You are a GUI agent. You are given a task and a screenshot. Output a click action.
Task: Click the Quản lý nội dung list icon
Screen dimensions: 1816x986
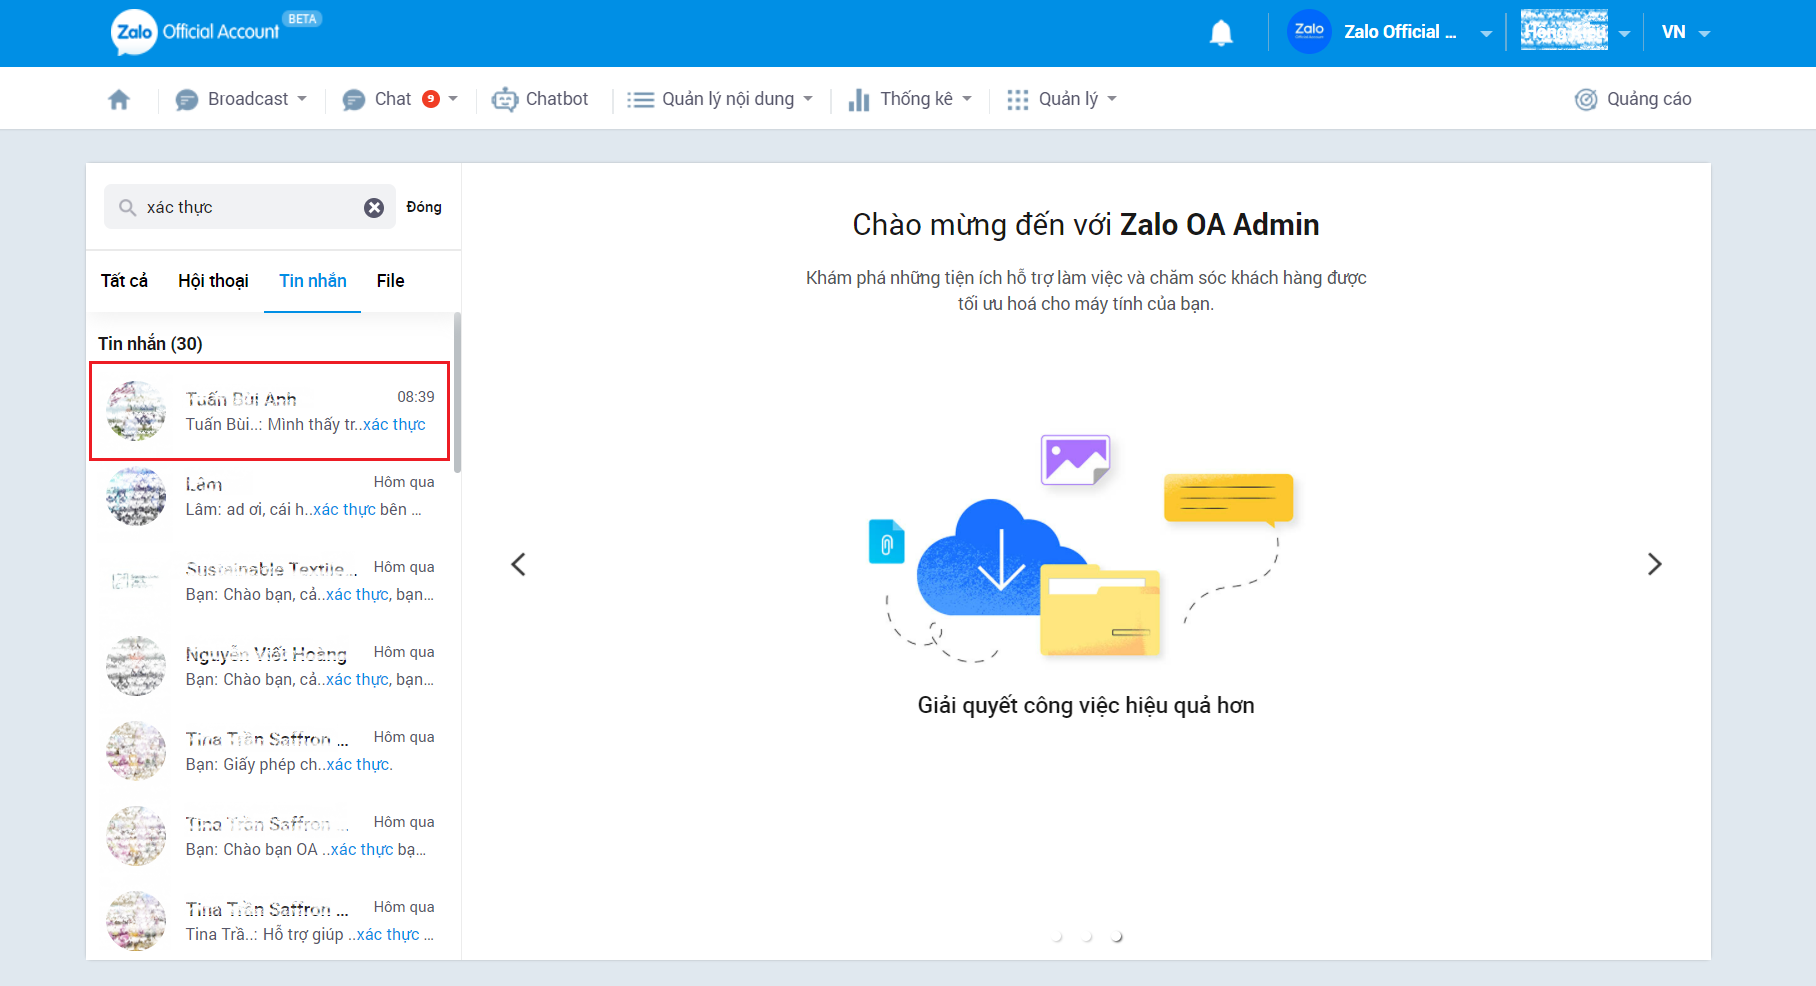click(640, 100)
